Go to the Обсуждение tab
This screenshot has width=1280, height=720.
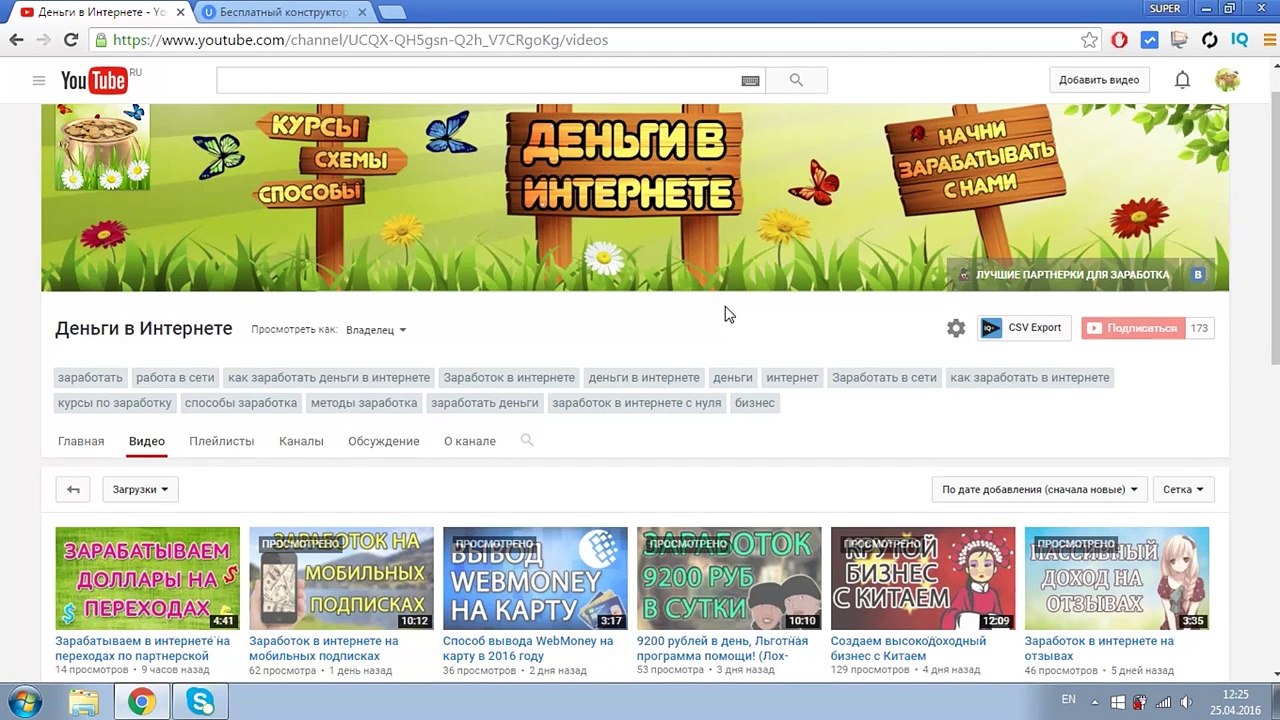coord(384,441)
